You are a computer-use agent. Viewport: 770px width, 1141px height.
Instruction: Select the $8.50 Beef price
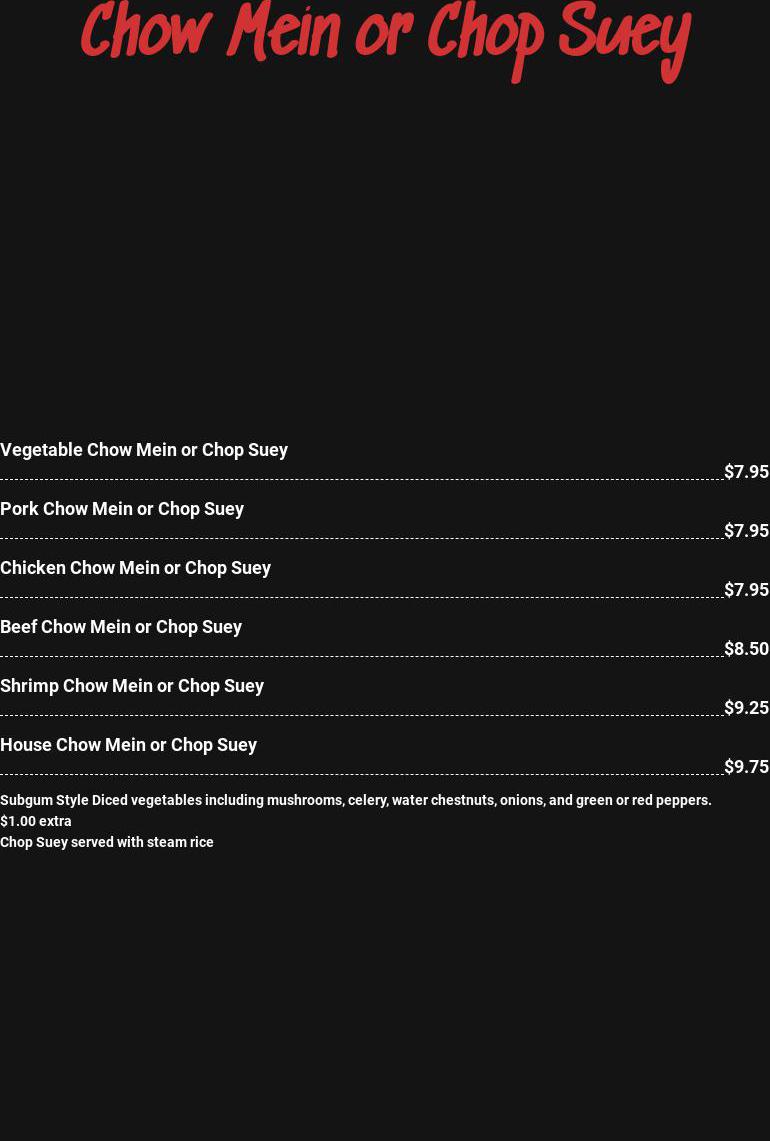[746, 649]
